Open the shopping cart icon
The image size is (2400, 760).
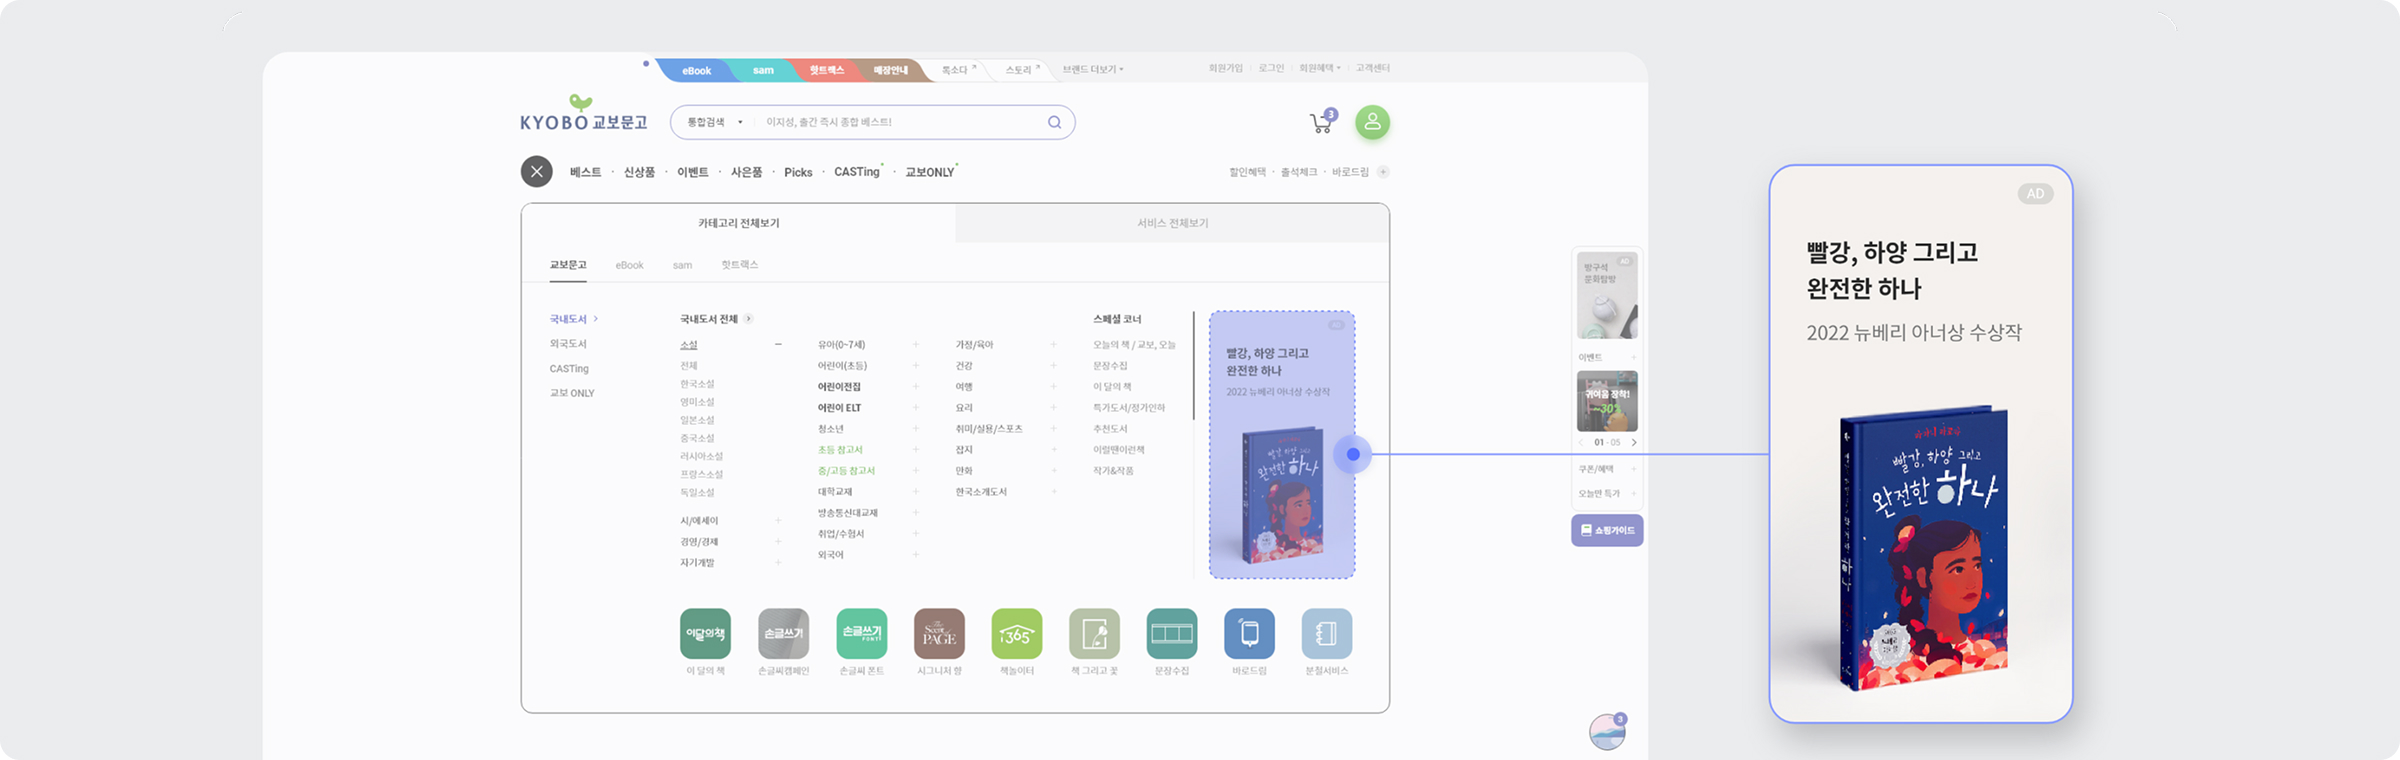[1322, 122]
